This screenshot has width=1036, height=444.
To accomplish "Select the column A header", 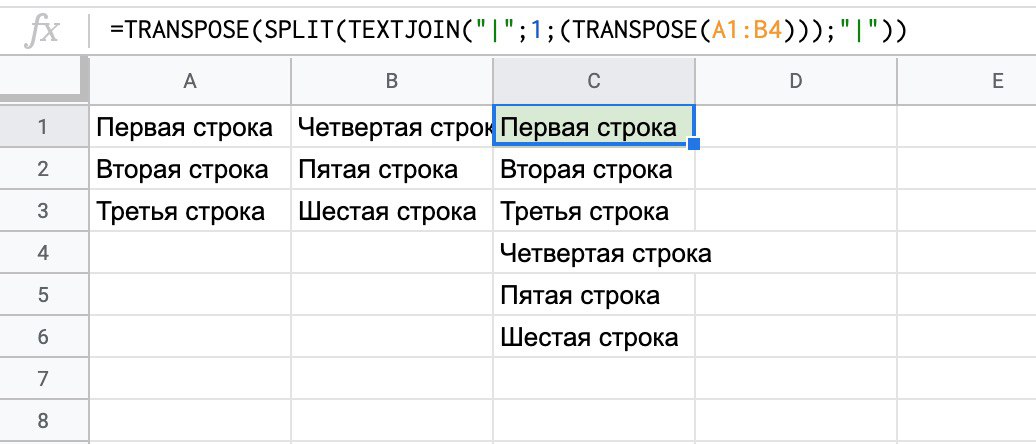I will [190, 82].
